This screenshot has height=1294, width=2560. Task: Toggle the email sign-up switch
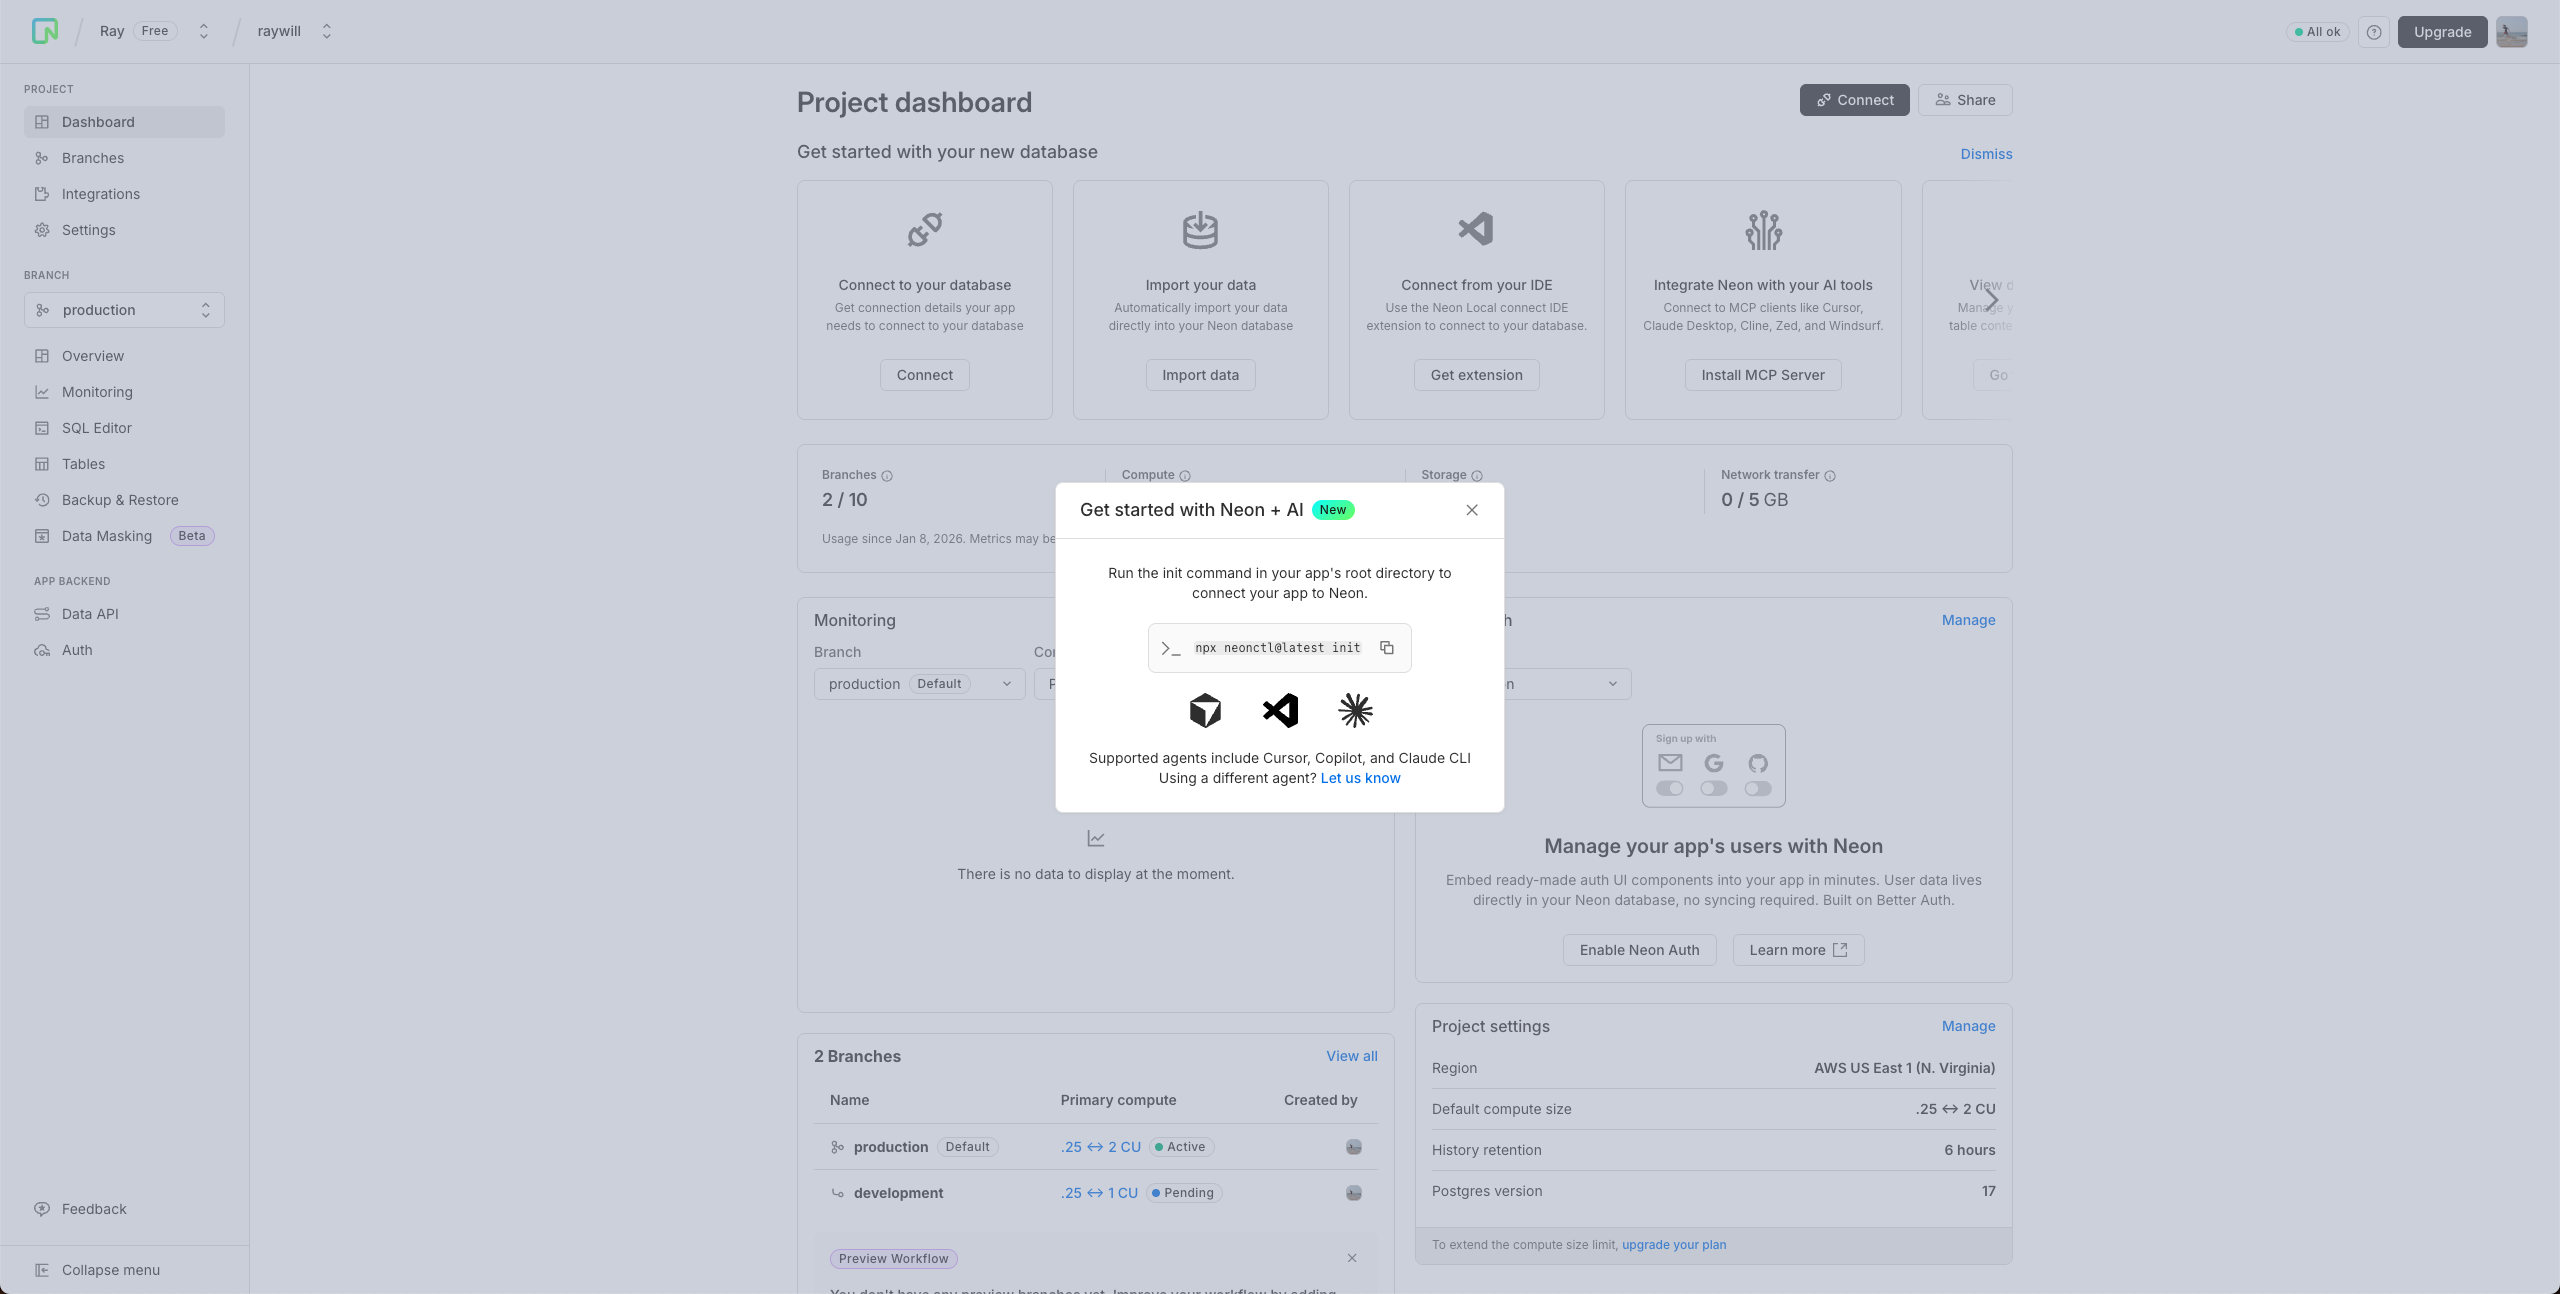(1669, 789)
